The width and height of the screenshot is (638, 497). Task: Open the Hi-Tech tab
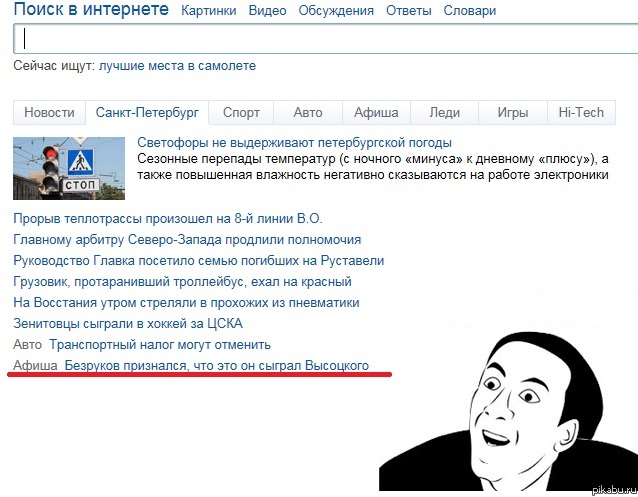point(581,112)
